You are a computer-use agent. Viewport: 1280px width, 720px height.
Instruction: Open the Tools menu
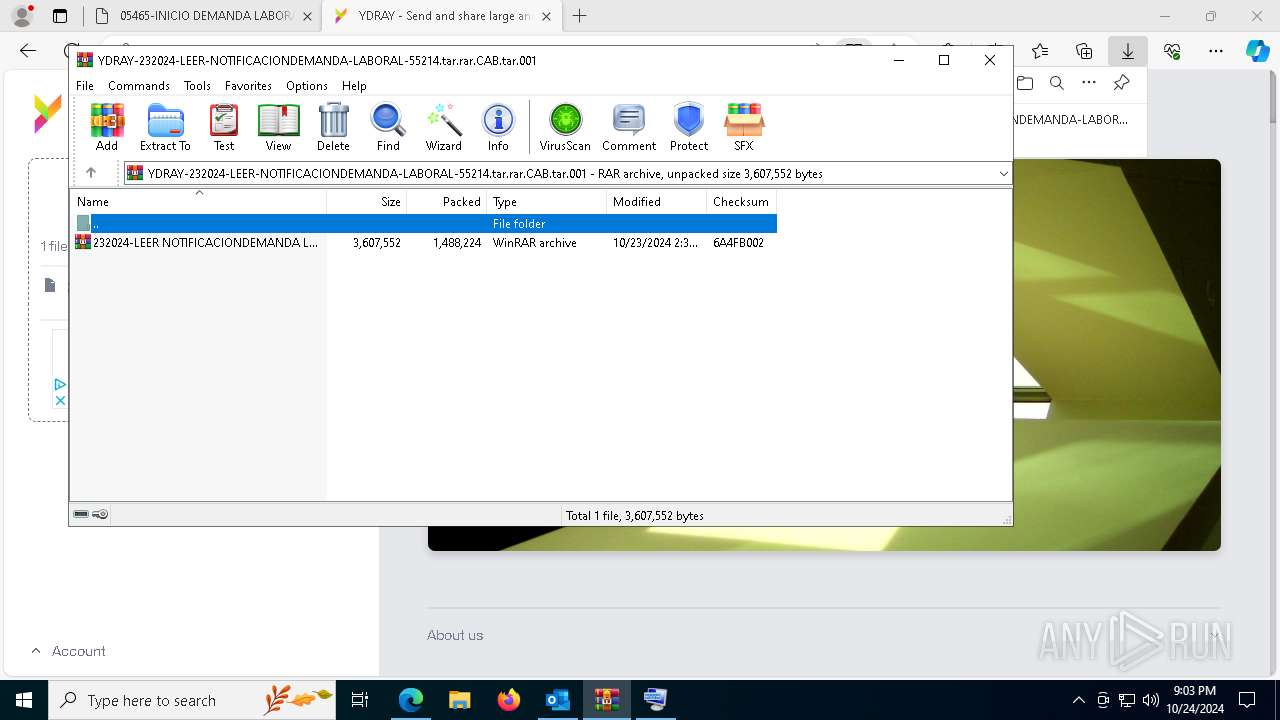click(x=197, y=86)
